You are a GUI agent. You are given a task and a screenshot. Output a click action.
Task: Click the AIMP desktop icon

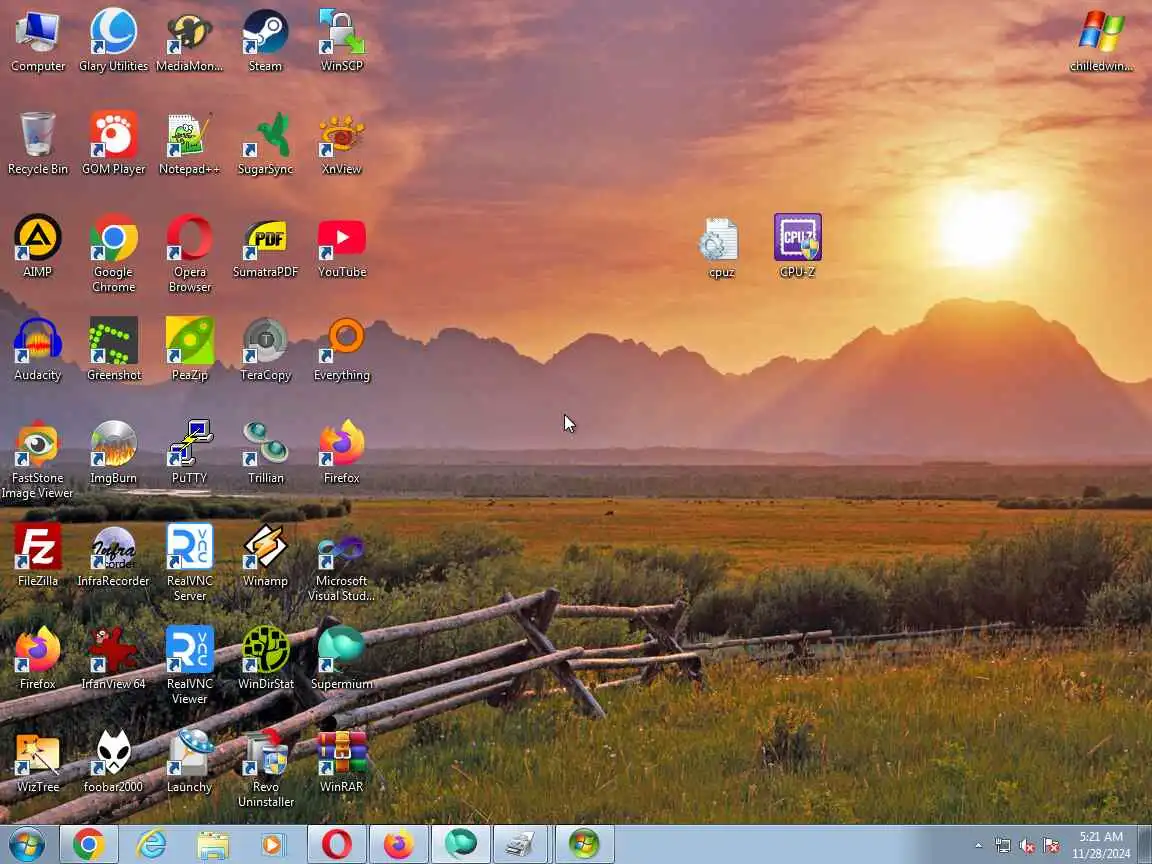pos(37,247)
